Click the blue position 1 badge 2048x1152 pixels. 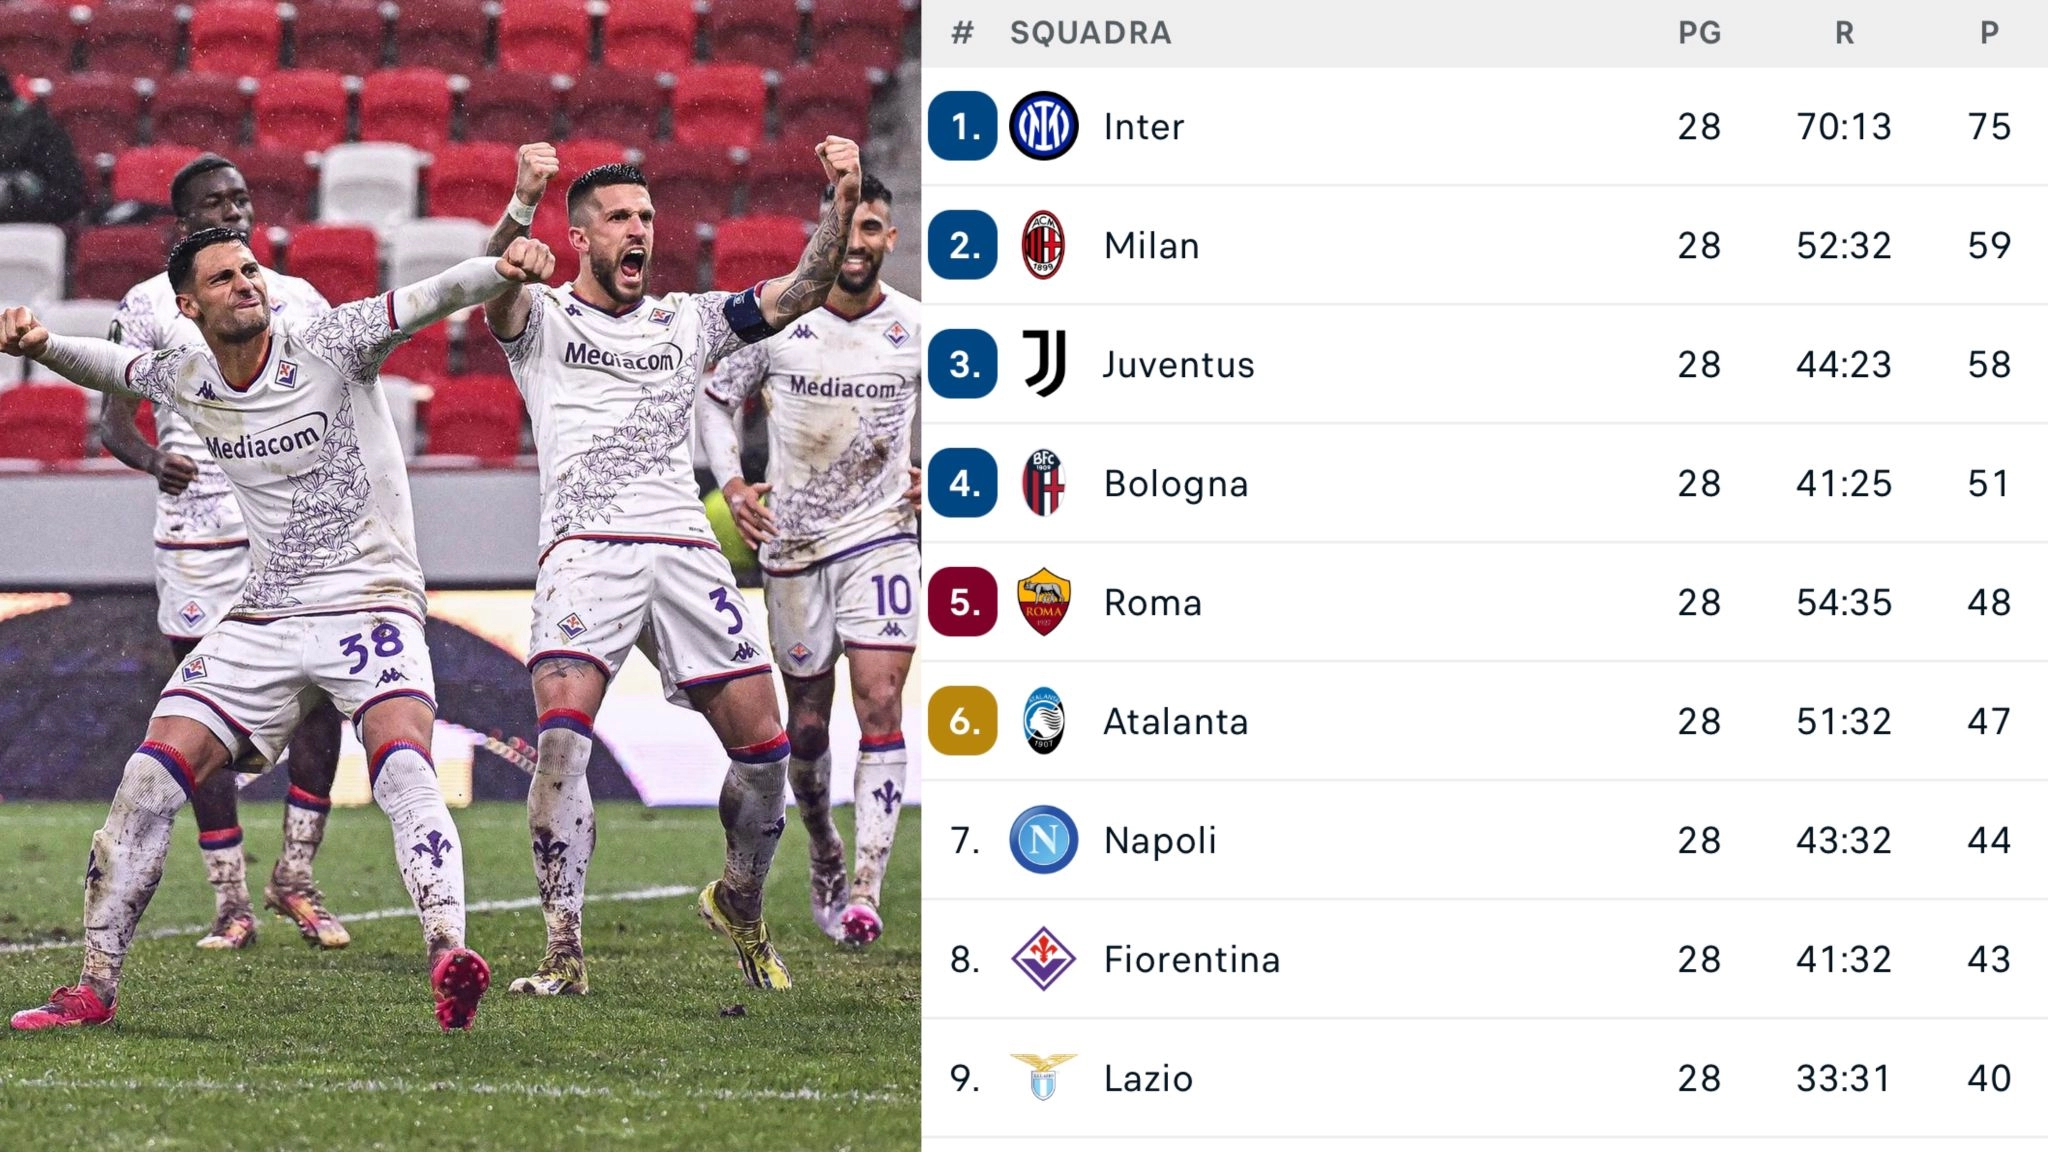(x=963, y=127)
